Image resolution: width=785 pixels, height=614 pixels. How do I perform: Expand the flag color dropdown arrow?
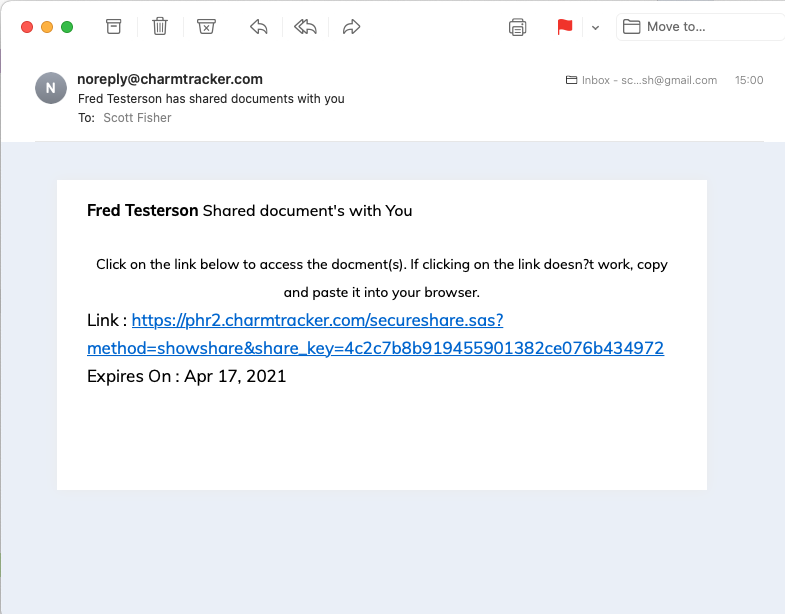[595, 27]
